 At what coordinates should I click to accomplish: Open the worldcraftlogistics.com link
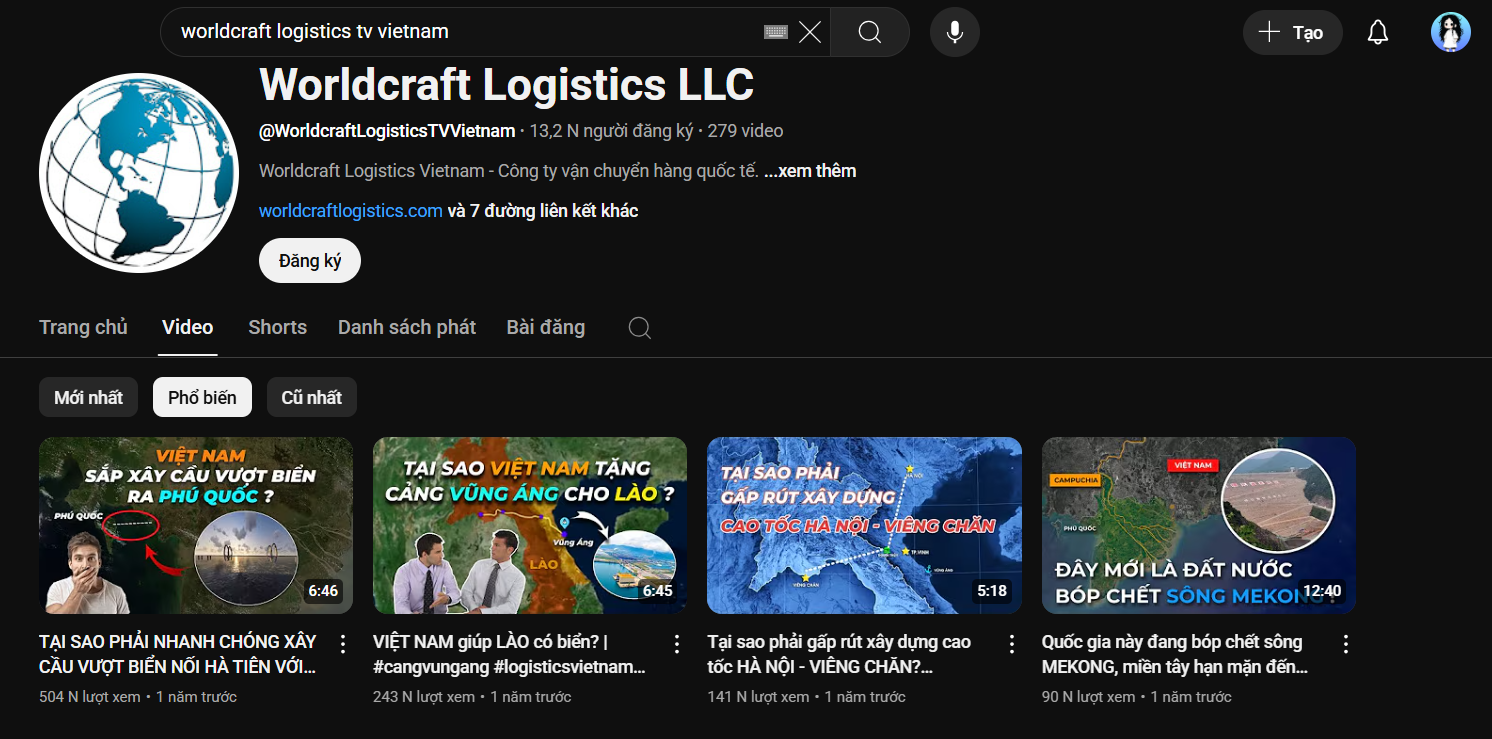point(350,211)
